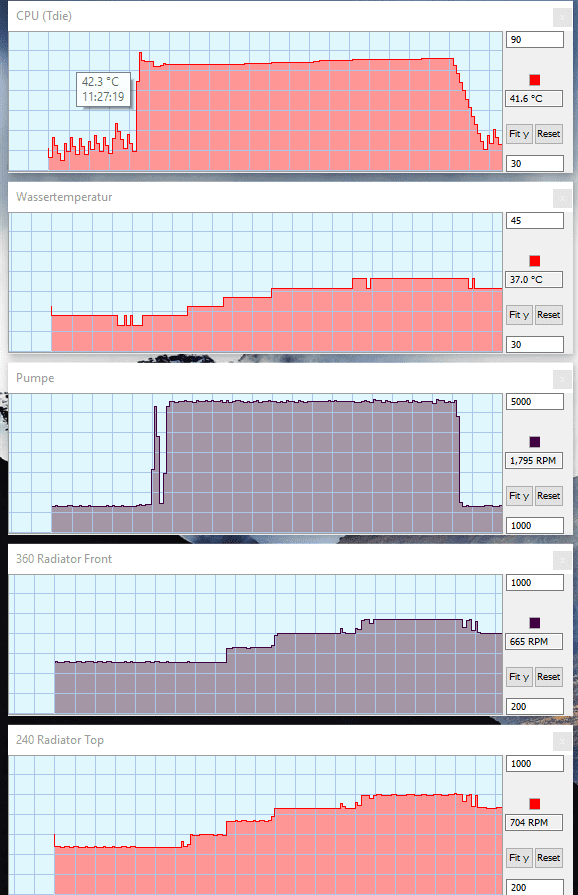Click the 42.3 °C tooltip on CPU graph
Image resolution: width=578 pixels, height=895 pixels.
click(x=103, y=89)
